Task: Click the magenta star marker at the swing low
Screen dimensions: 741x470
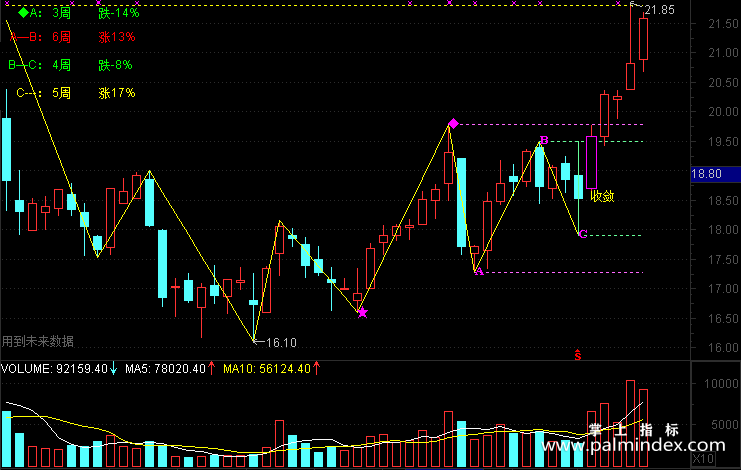Action: [362, 313]
